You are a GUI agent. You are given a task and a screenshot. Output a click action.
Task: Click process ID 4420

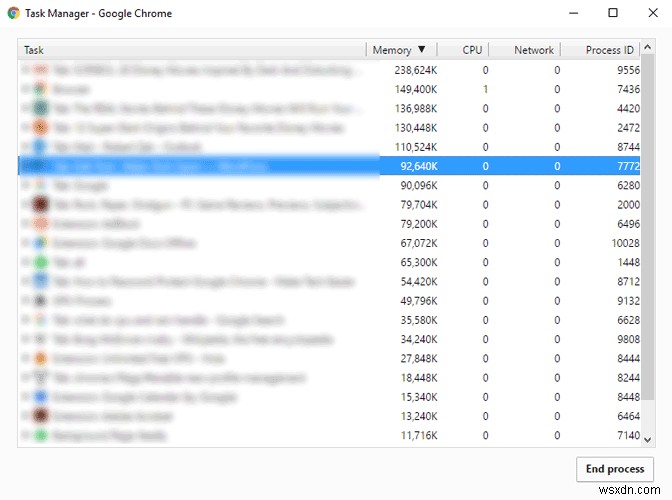pos(628,108)
